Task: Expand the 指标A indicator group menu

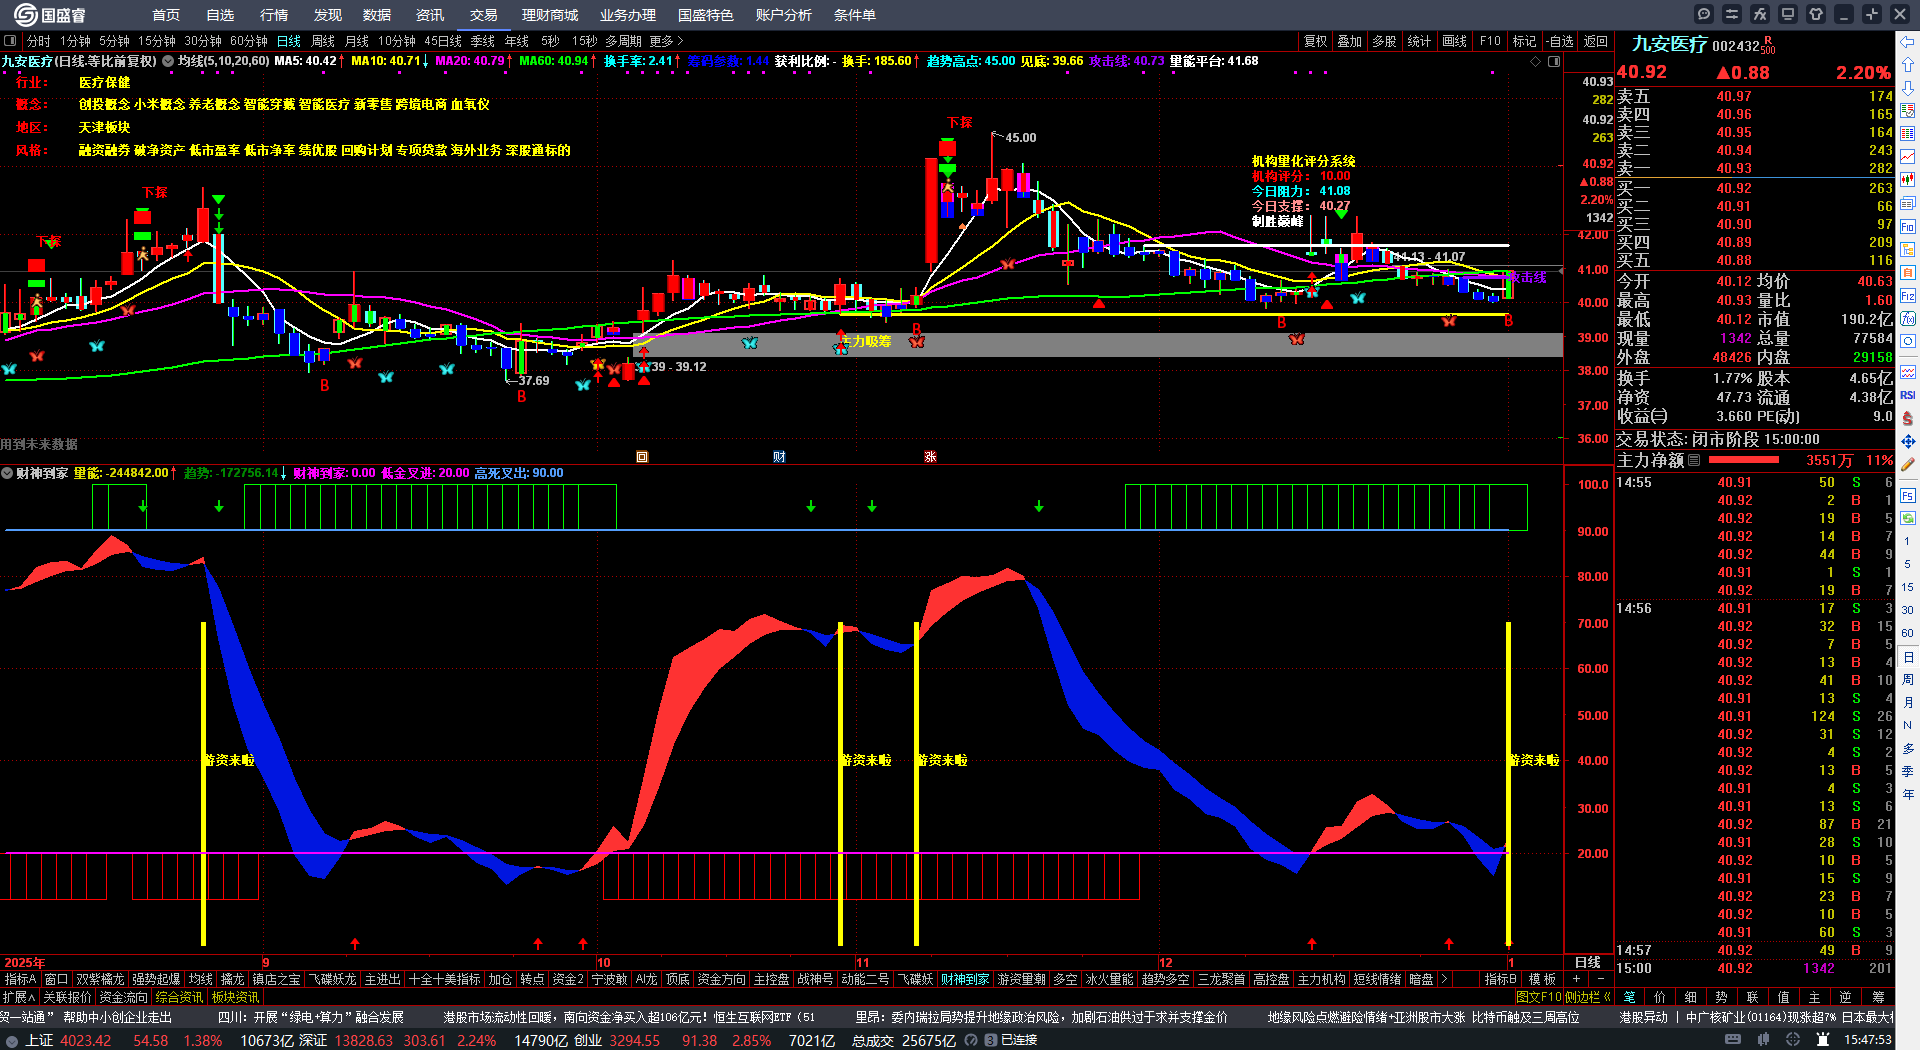Action: click(x=20, y=979)
